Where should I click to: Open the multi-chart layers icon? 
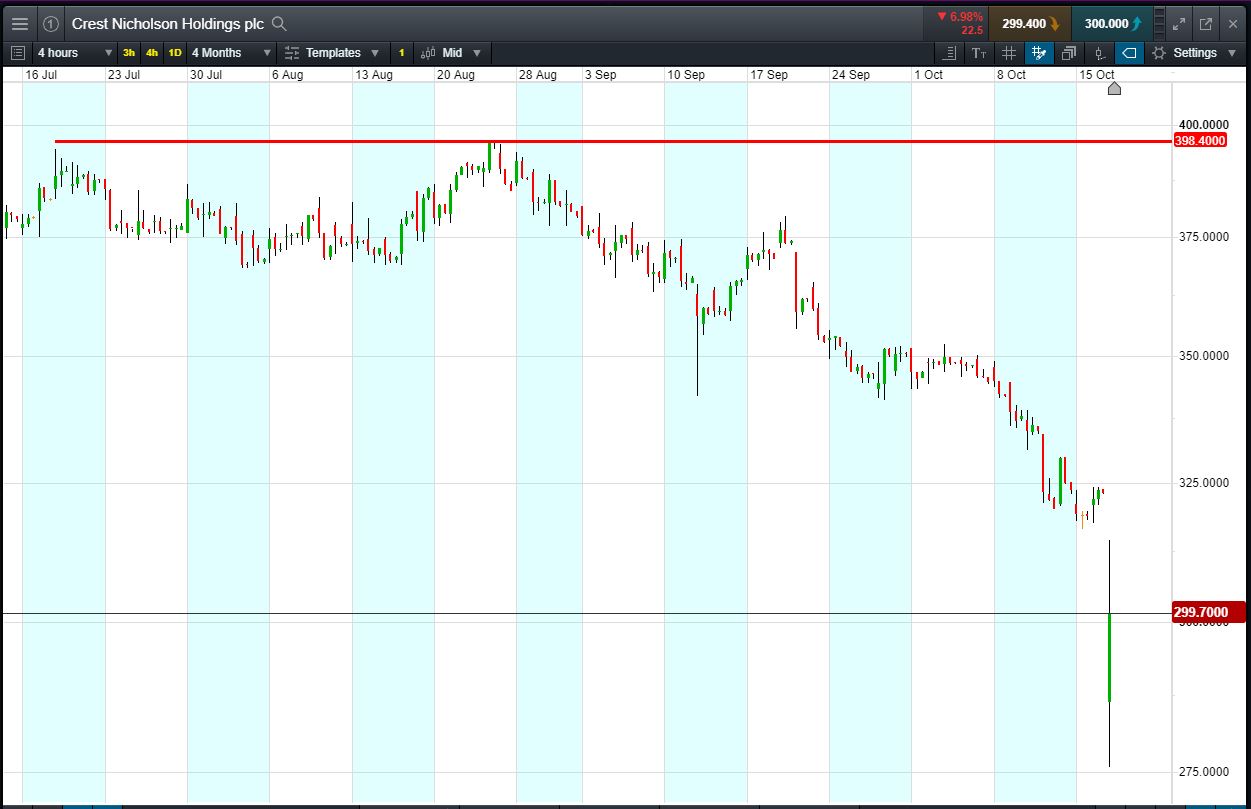point(1069,53)
